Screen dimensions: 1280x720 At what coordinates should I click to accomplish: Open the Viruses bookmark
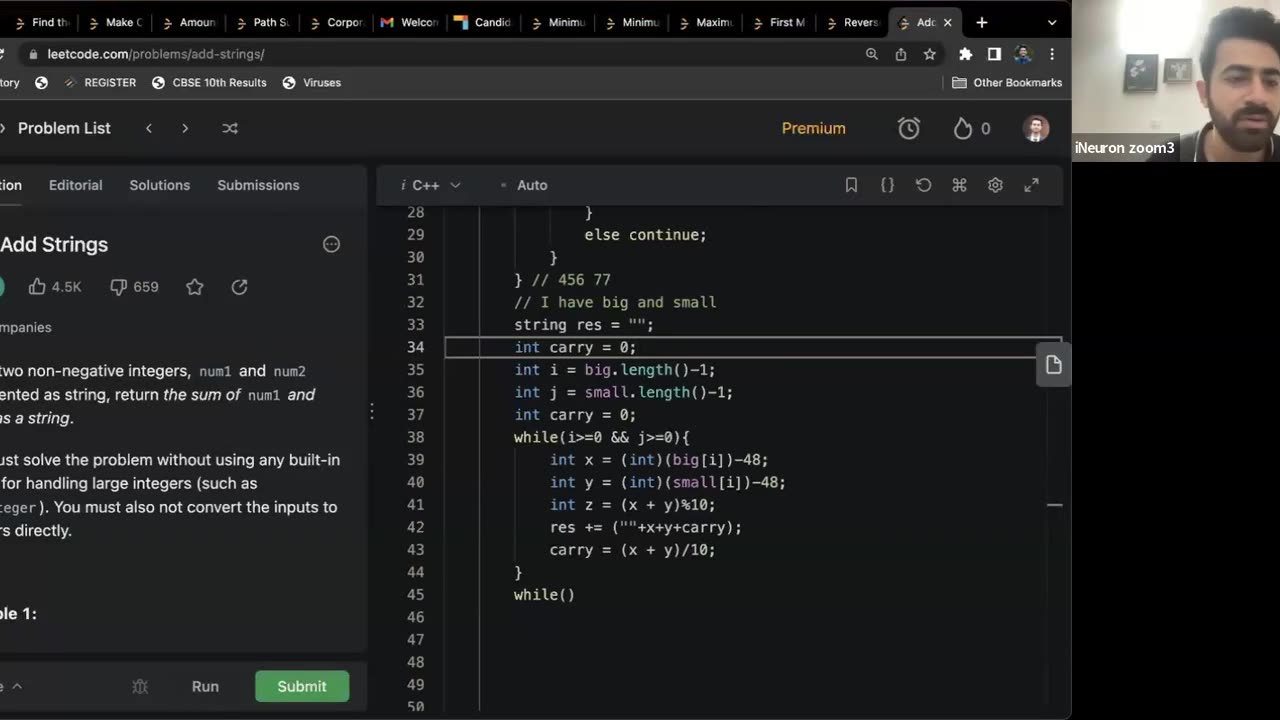[x=312, y=83]
